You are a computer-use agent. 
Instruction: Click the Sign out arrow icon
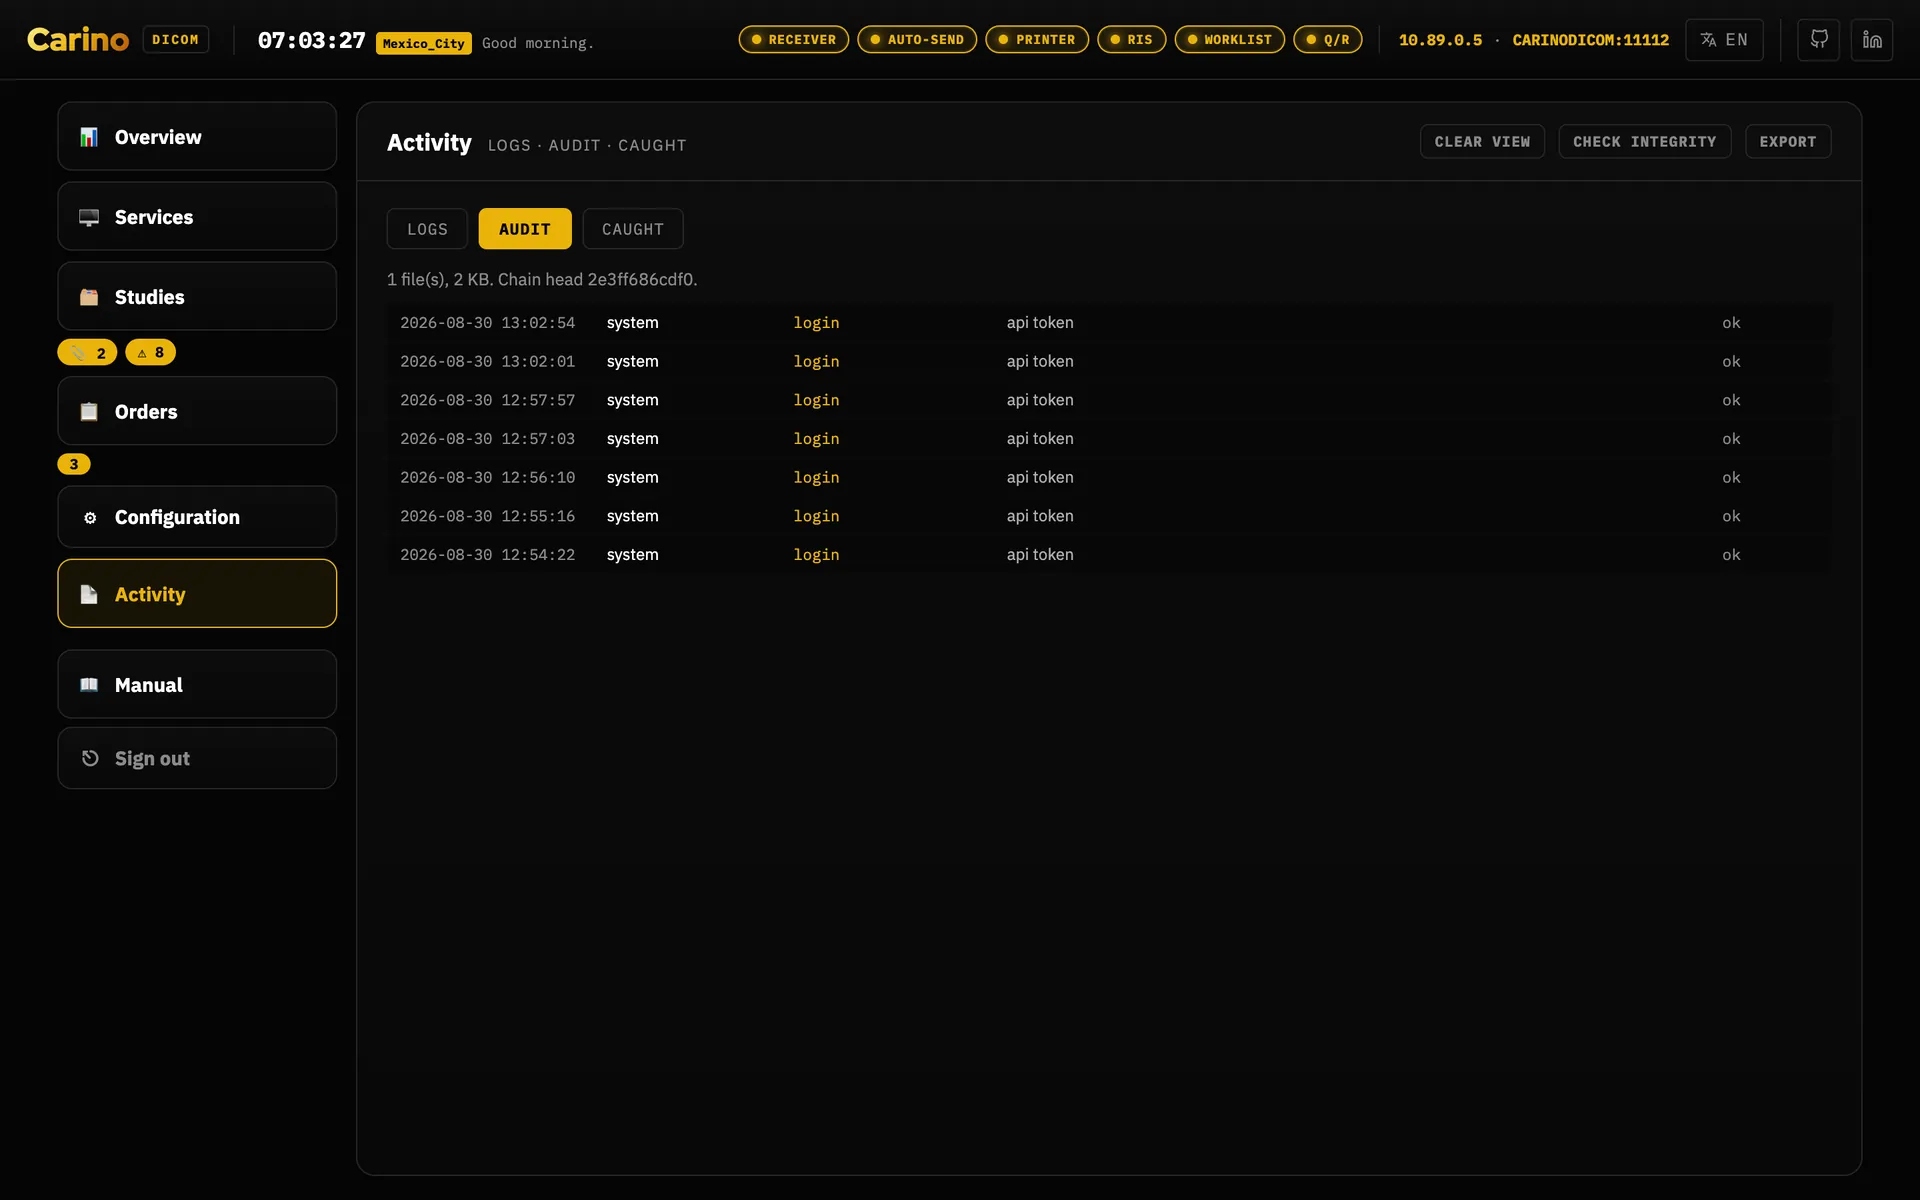tap(90, 758)
